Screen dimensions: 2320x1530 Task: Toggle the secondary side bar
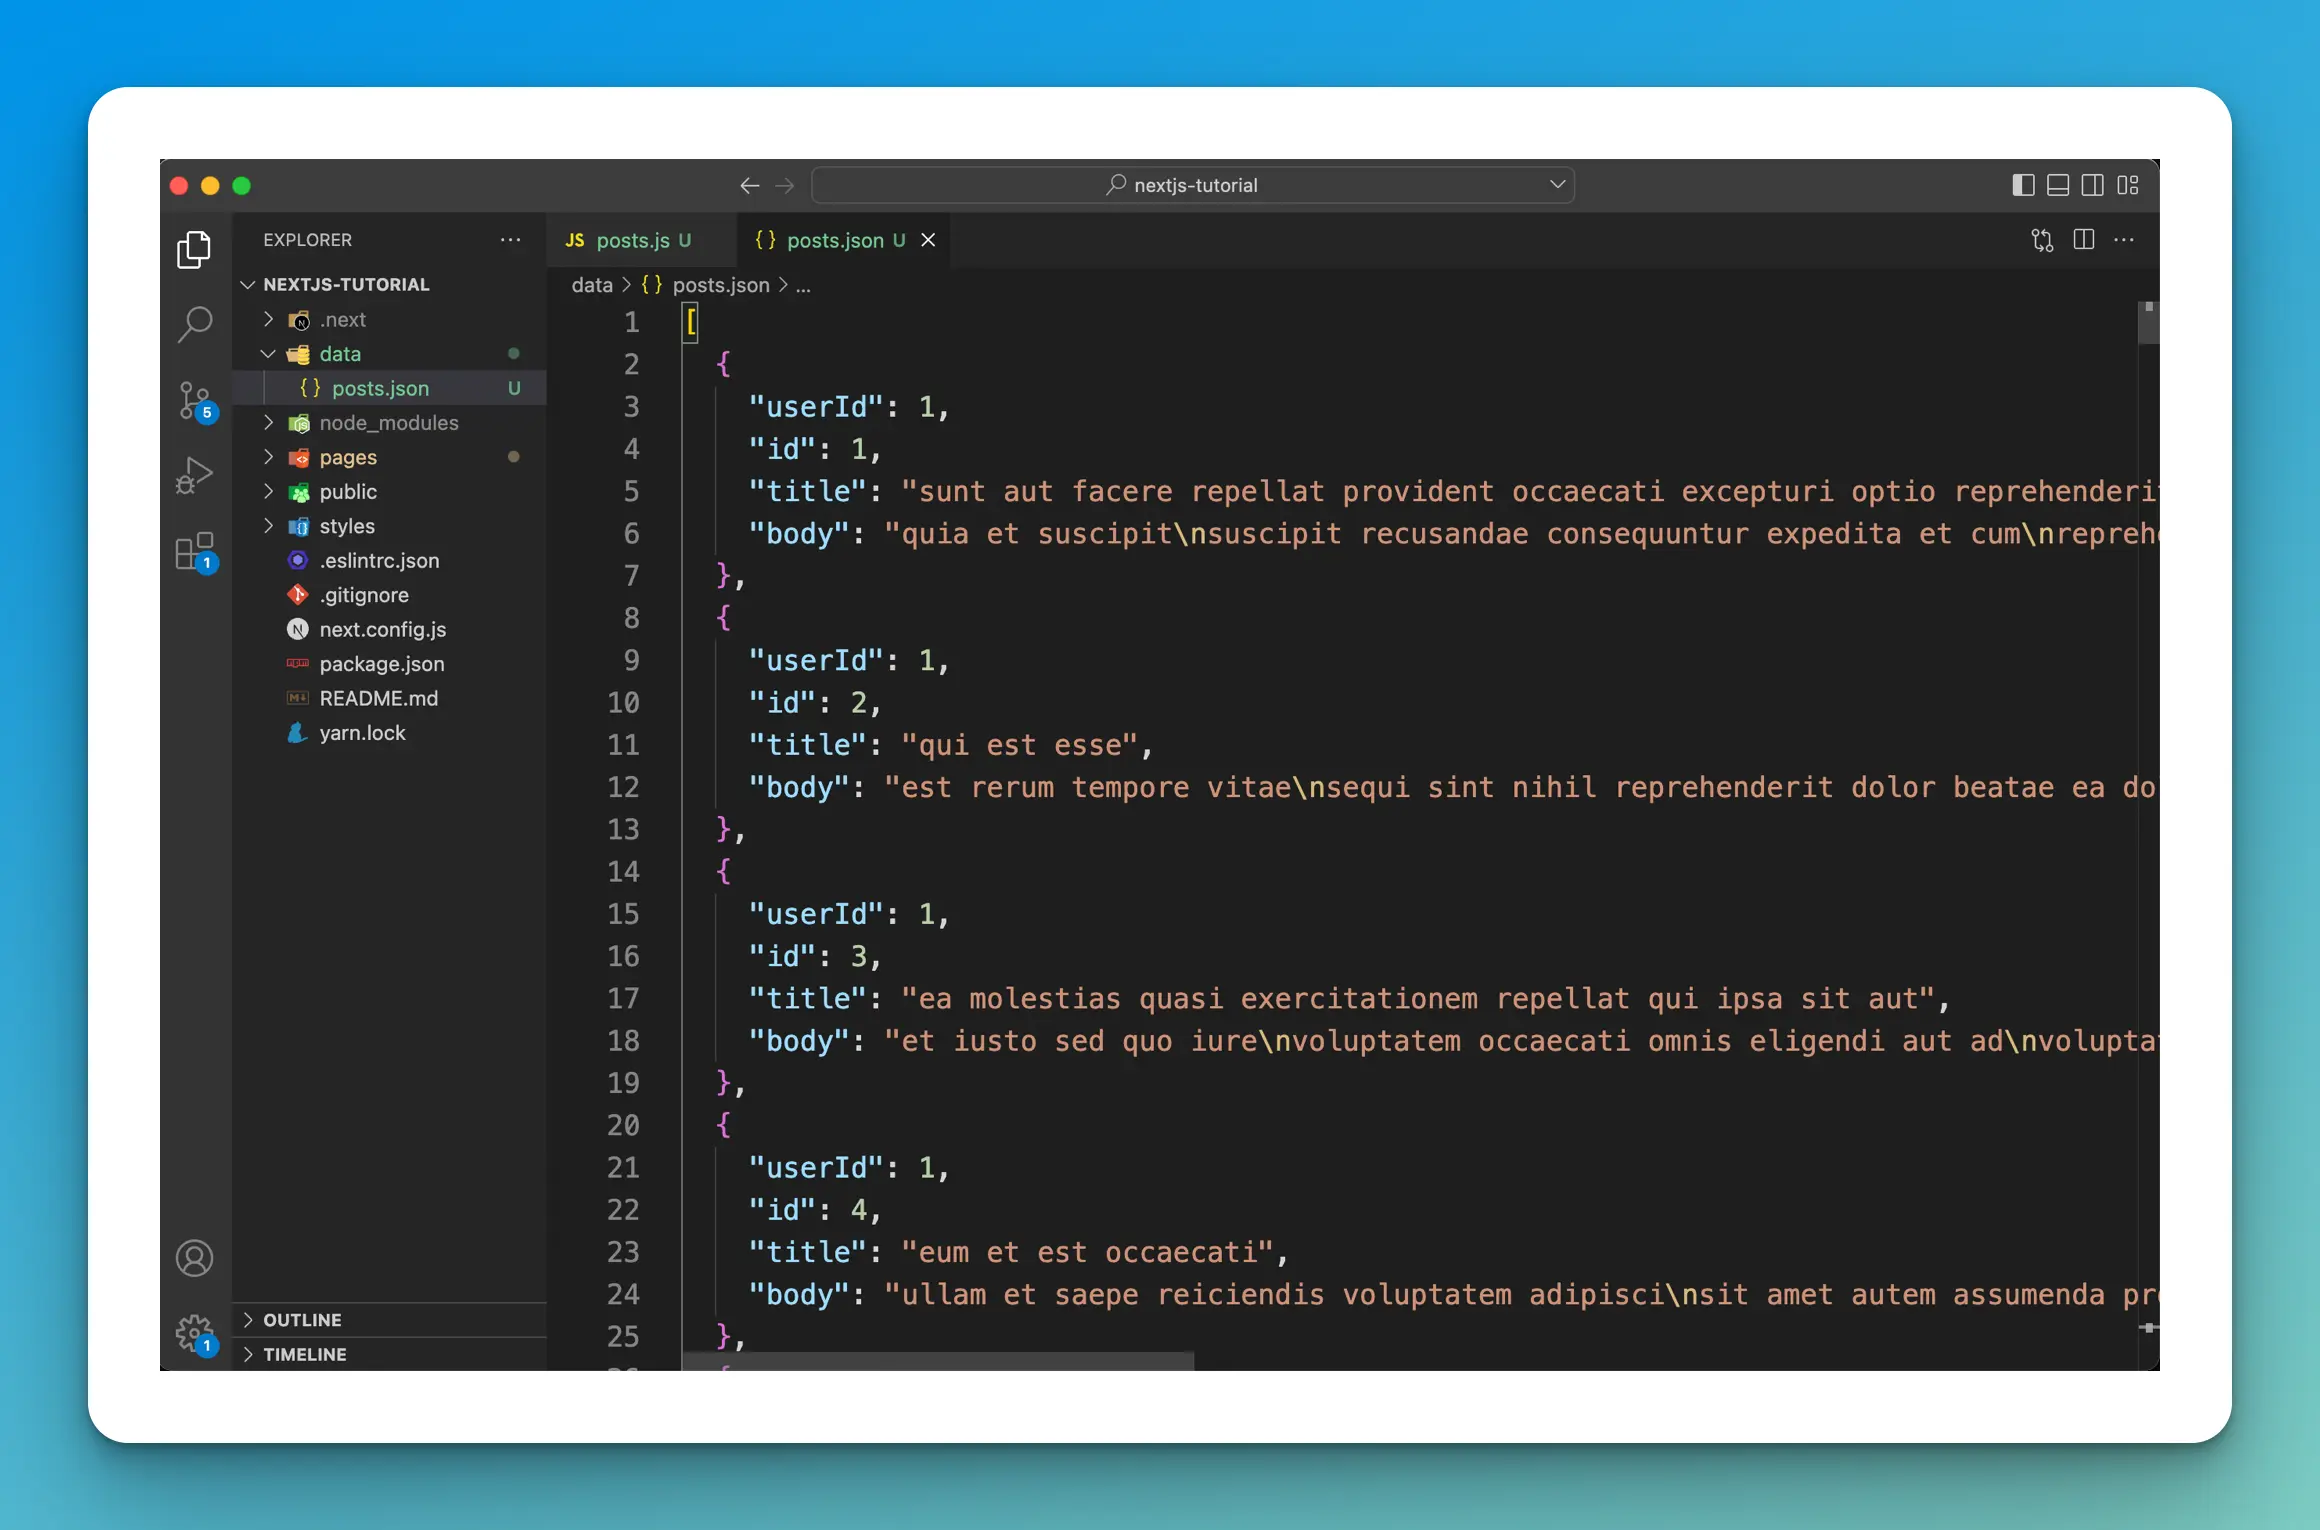pyautogui.click(x=2093, y=186)
